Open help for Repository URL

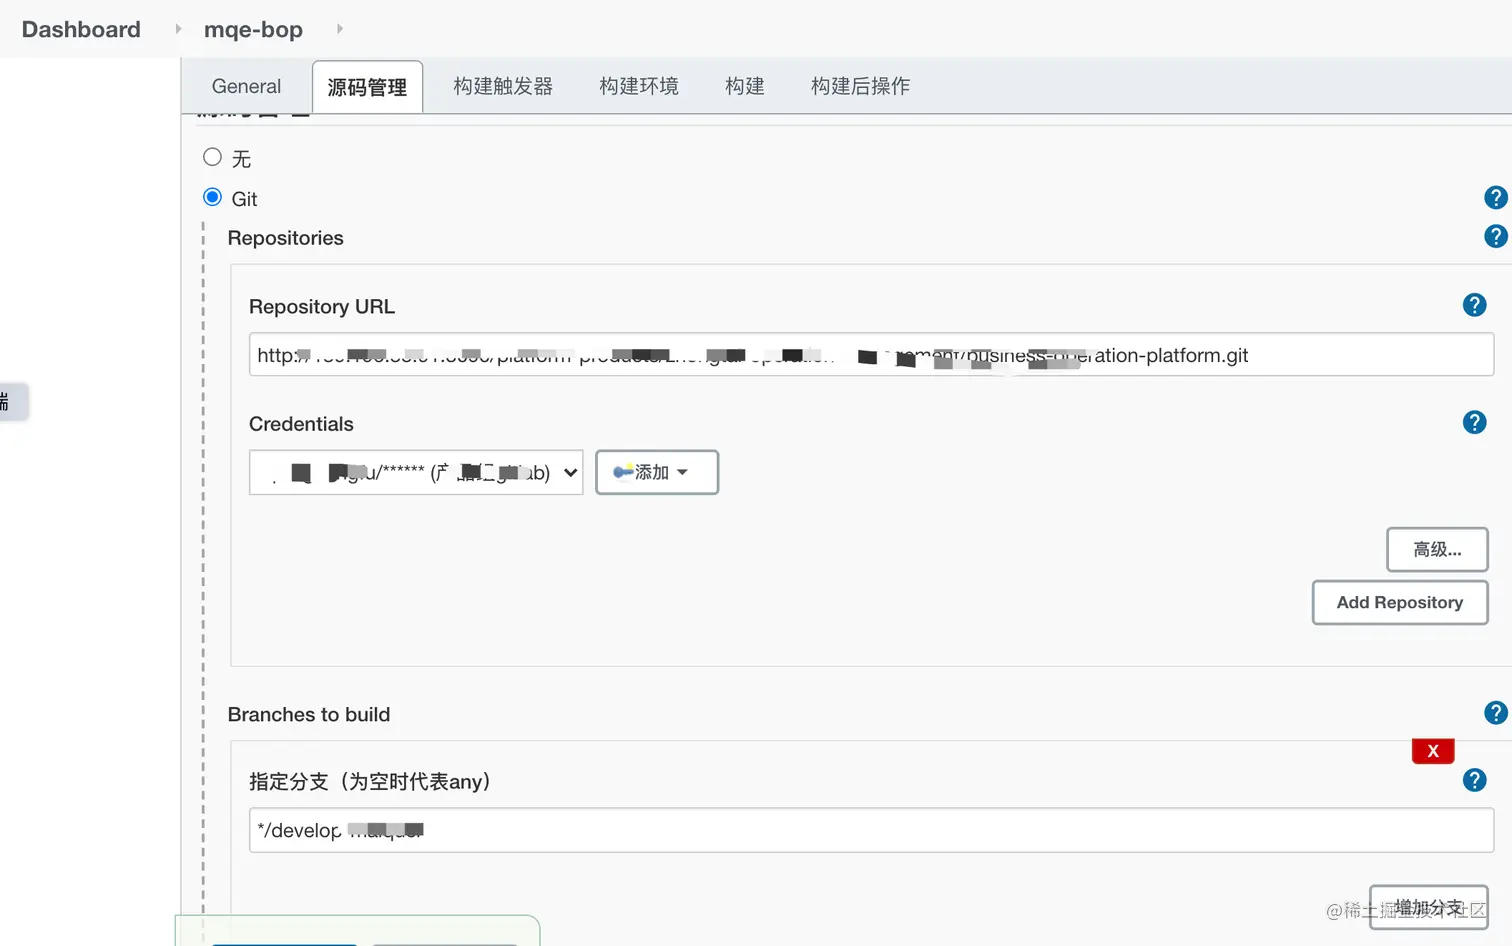1474,305
